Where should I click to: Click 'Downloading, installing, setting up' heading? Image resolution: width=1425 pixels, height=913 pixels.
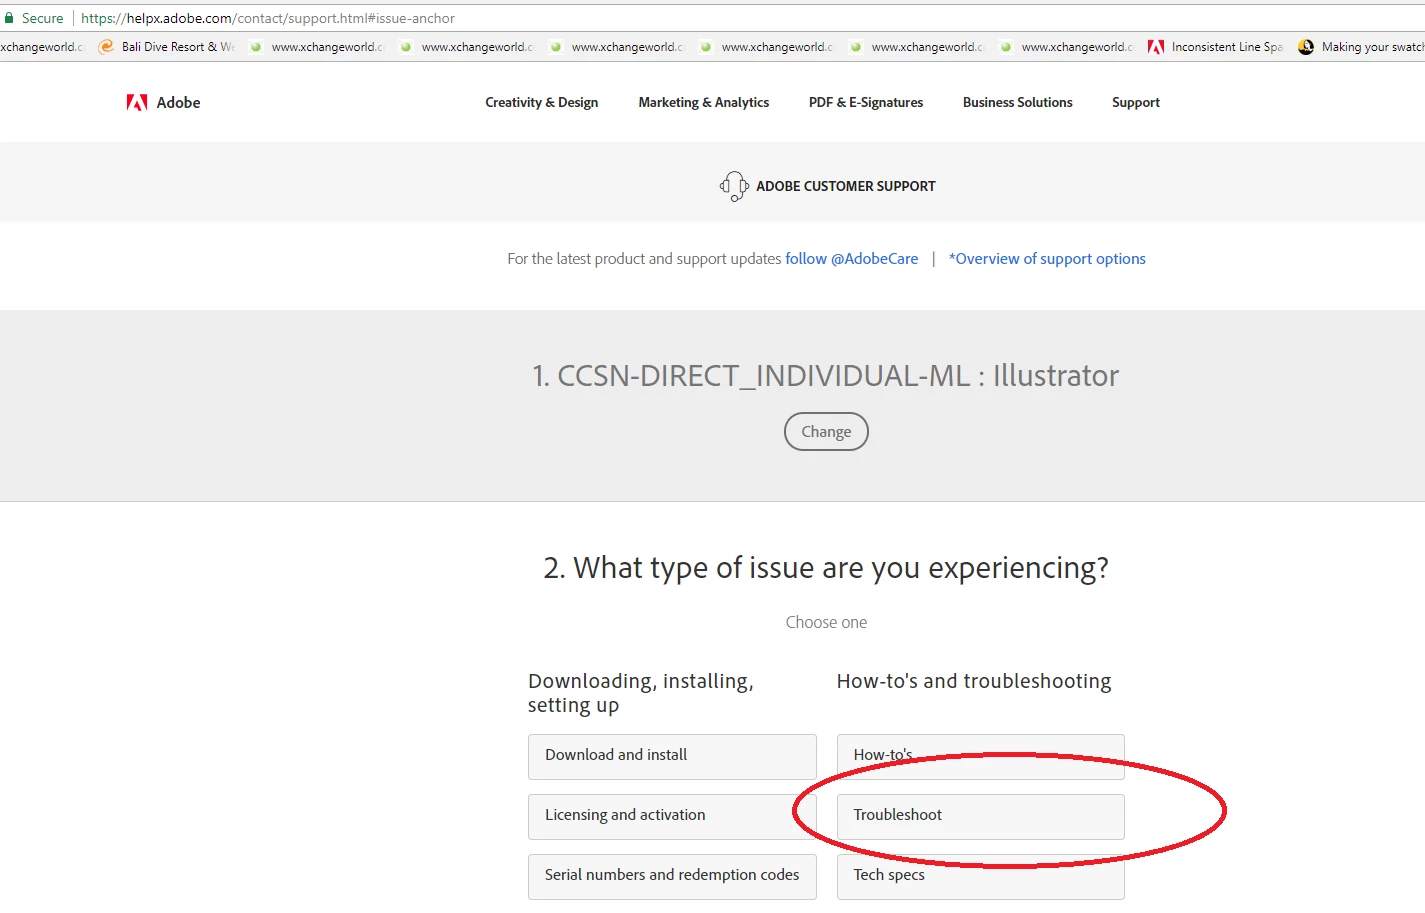click(641, 693)
